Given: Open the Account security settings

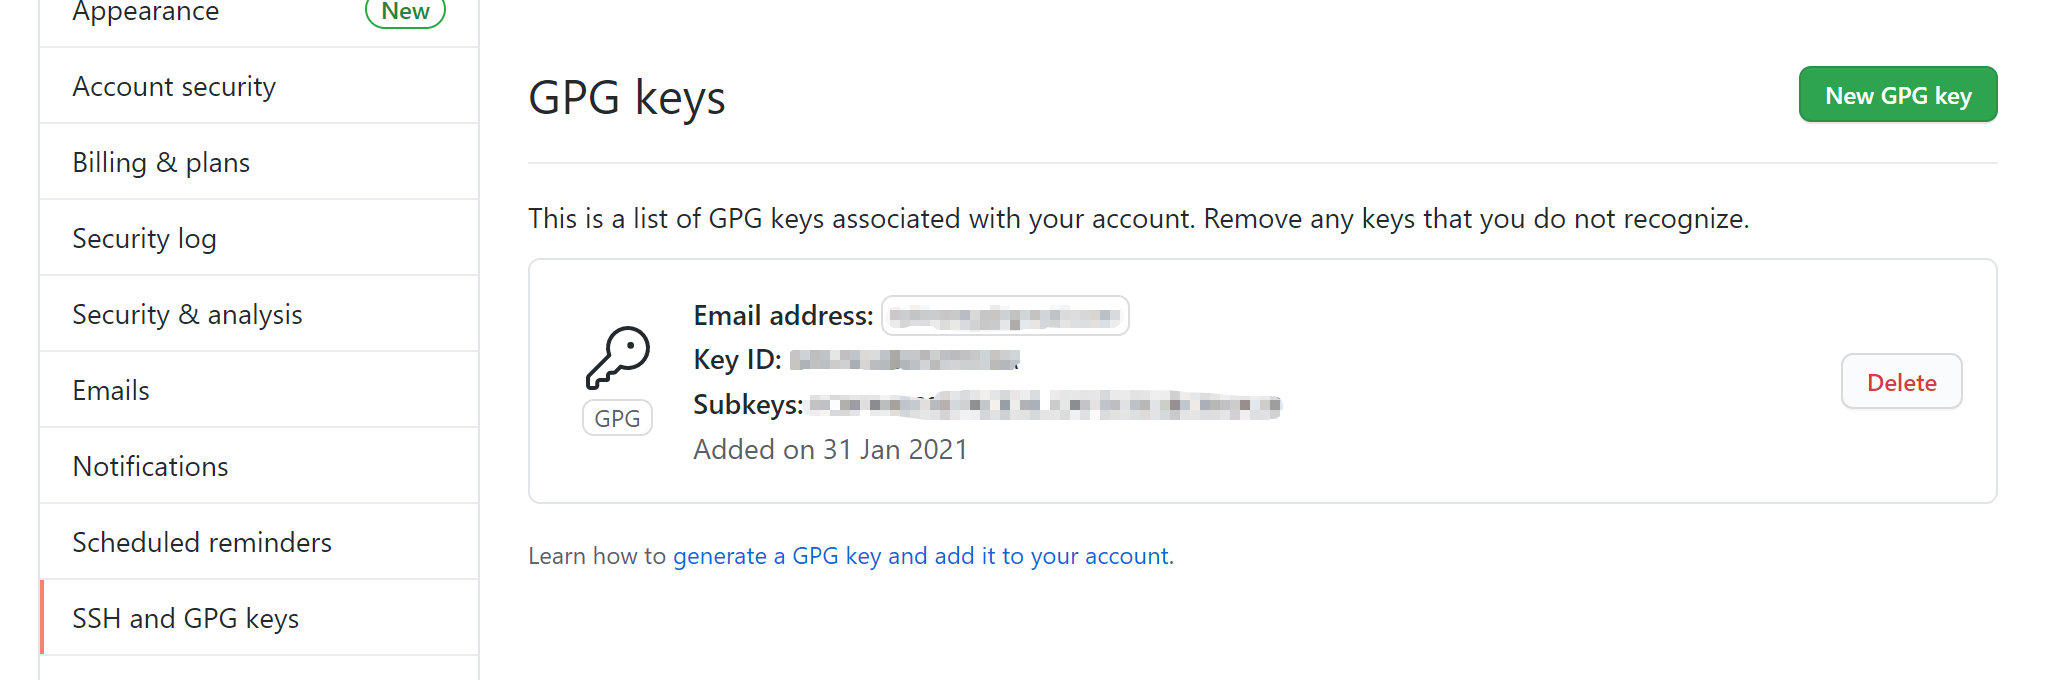Looking at the screenshot, I should pyautogui.click(x=173, y=86).
